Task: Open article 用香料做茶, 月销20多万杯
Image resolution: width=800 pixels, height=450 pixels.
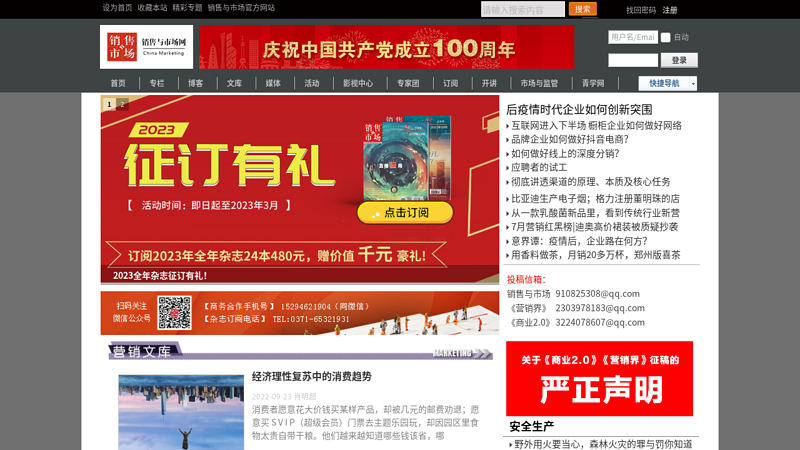Action: tap(596, 255)
